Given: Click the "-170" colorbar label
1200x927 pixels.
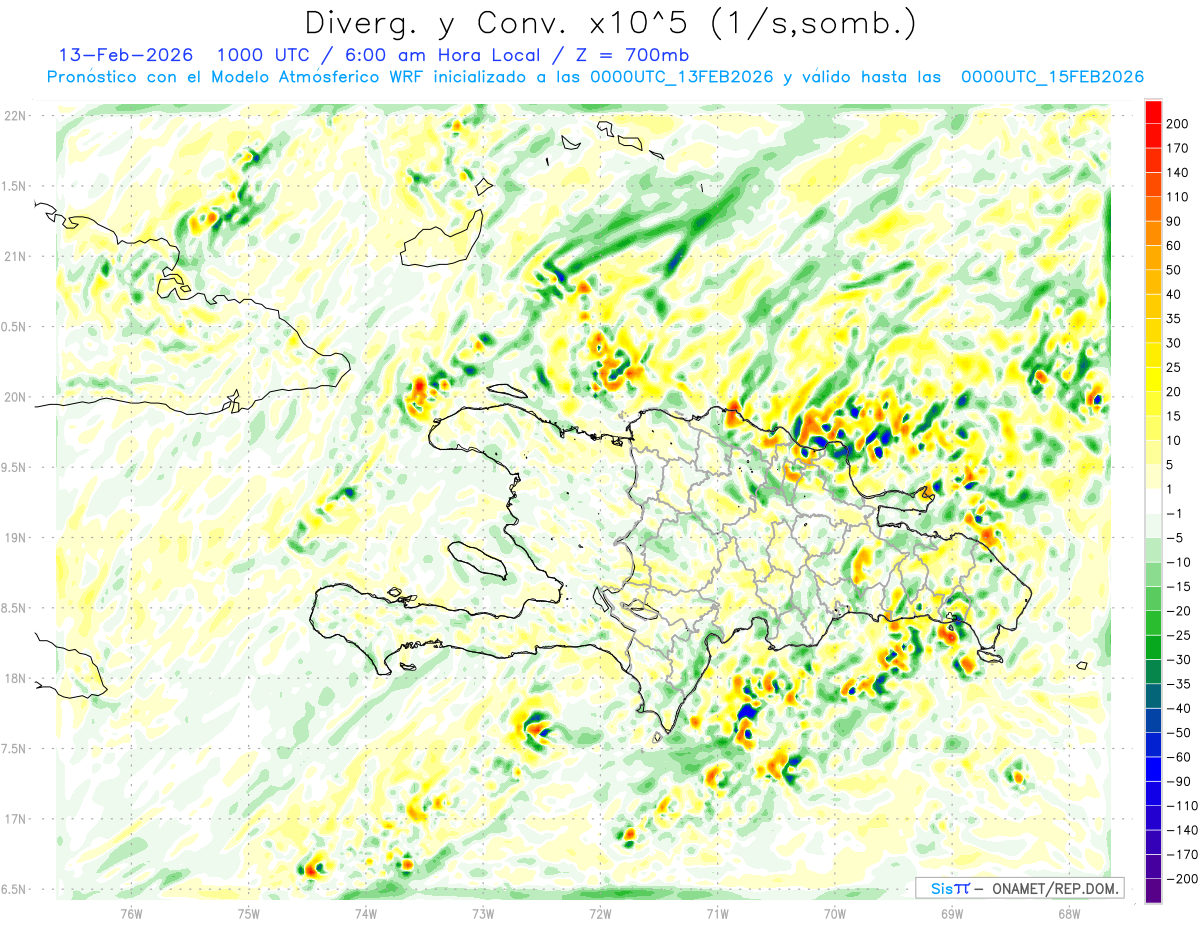Looking at the screenshot, I should (x=1181, y=854).
